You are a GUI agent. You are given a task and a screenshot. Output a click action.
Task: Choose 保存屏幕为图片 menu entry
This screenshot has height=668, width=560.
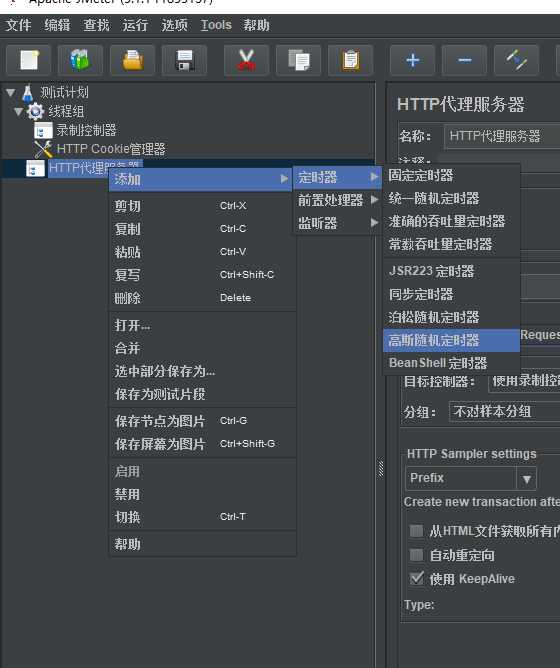[x=203, y=444]
